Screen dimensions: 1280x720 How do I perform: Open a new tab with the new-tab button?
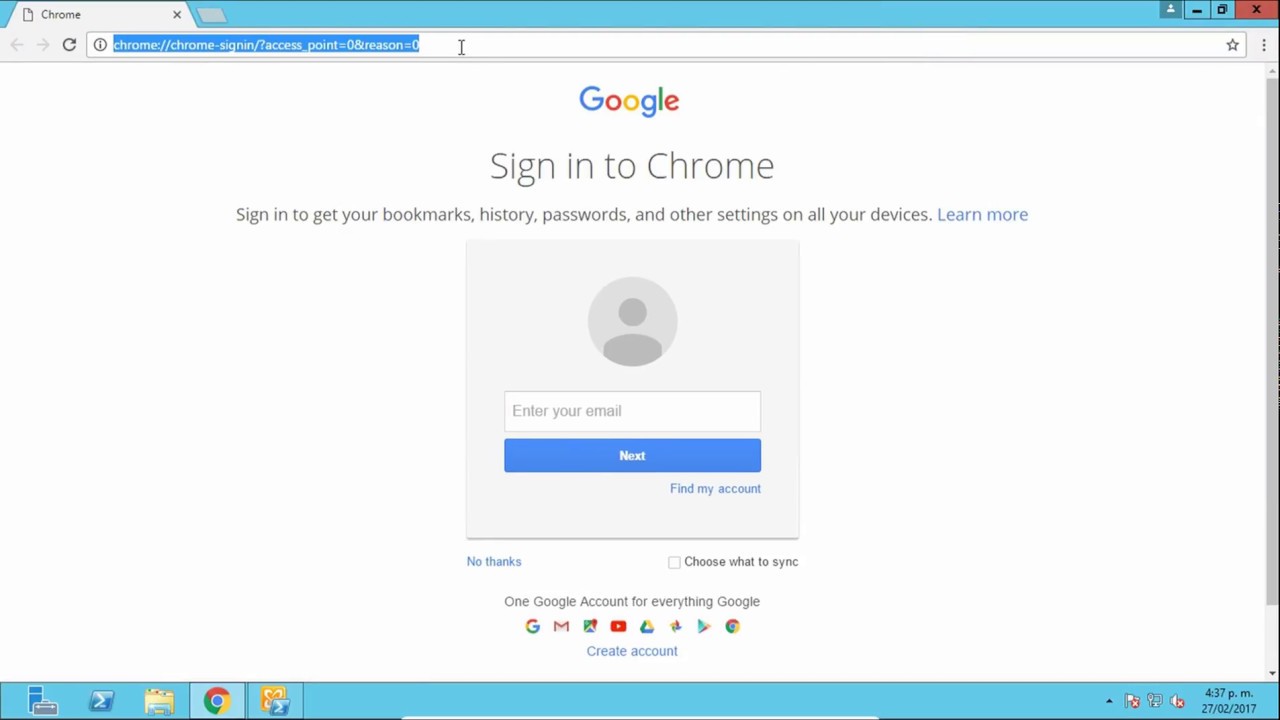pyautogui.click(x=211, y=15)
